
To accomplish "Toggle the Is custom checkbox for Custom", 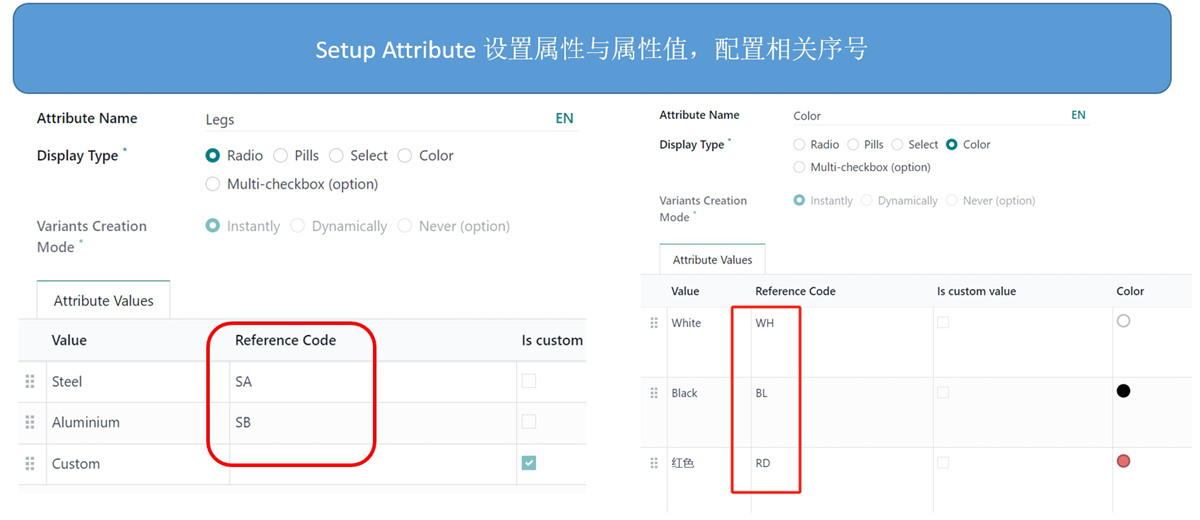I will click(x=529, y=463).
